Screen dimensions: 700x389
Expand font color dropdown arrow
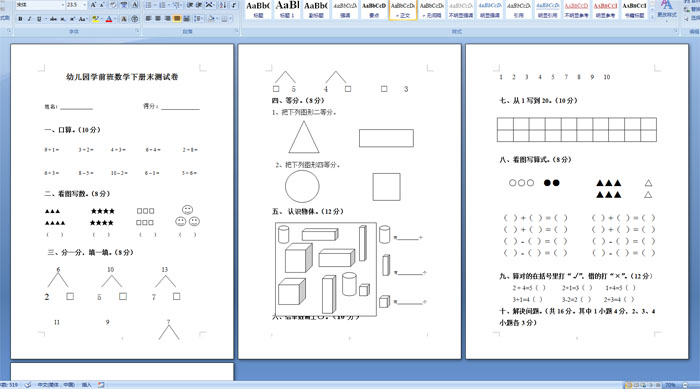[116, 19]
